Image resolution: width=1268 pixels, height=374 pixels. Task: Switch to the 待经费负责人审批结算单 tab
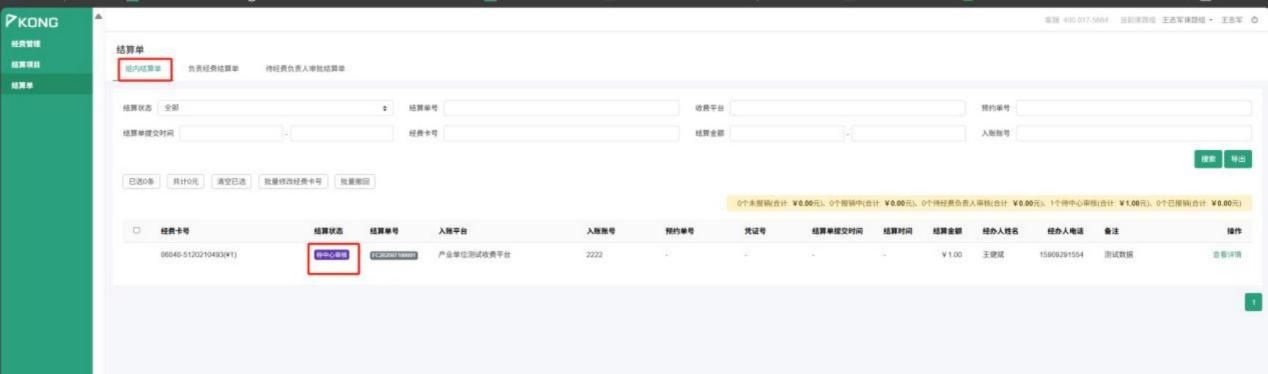305,69
